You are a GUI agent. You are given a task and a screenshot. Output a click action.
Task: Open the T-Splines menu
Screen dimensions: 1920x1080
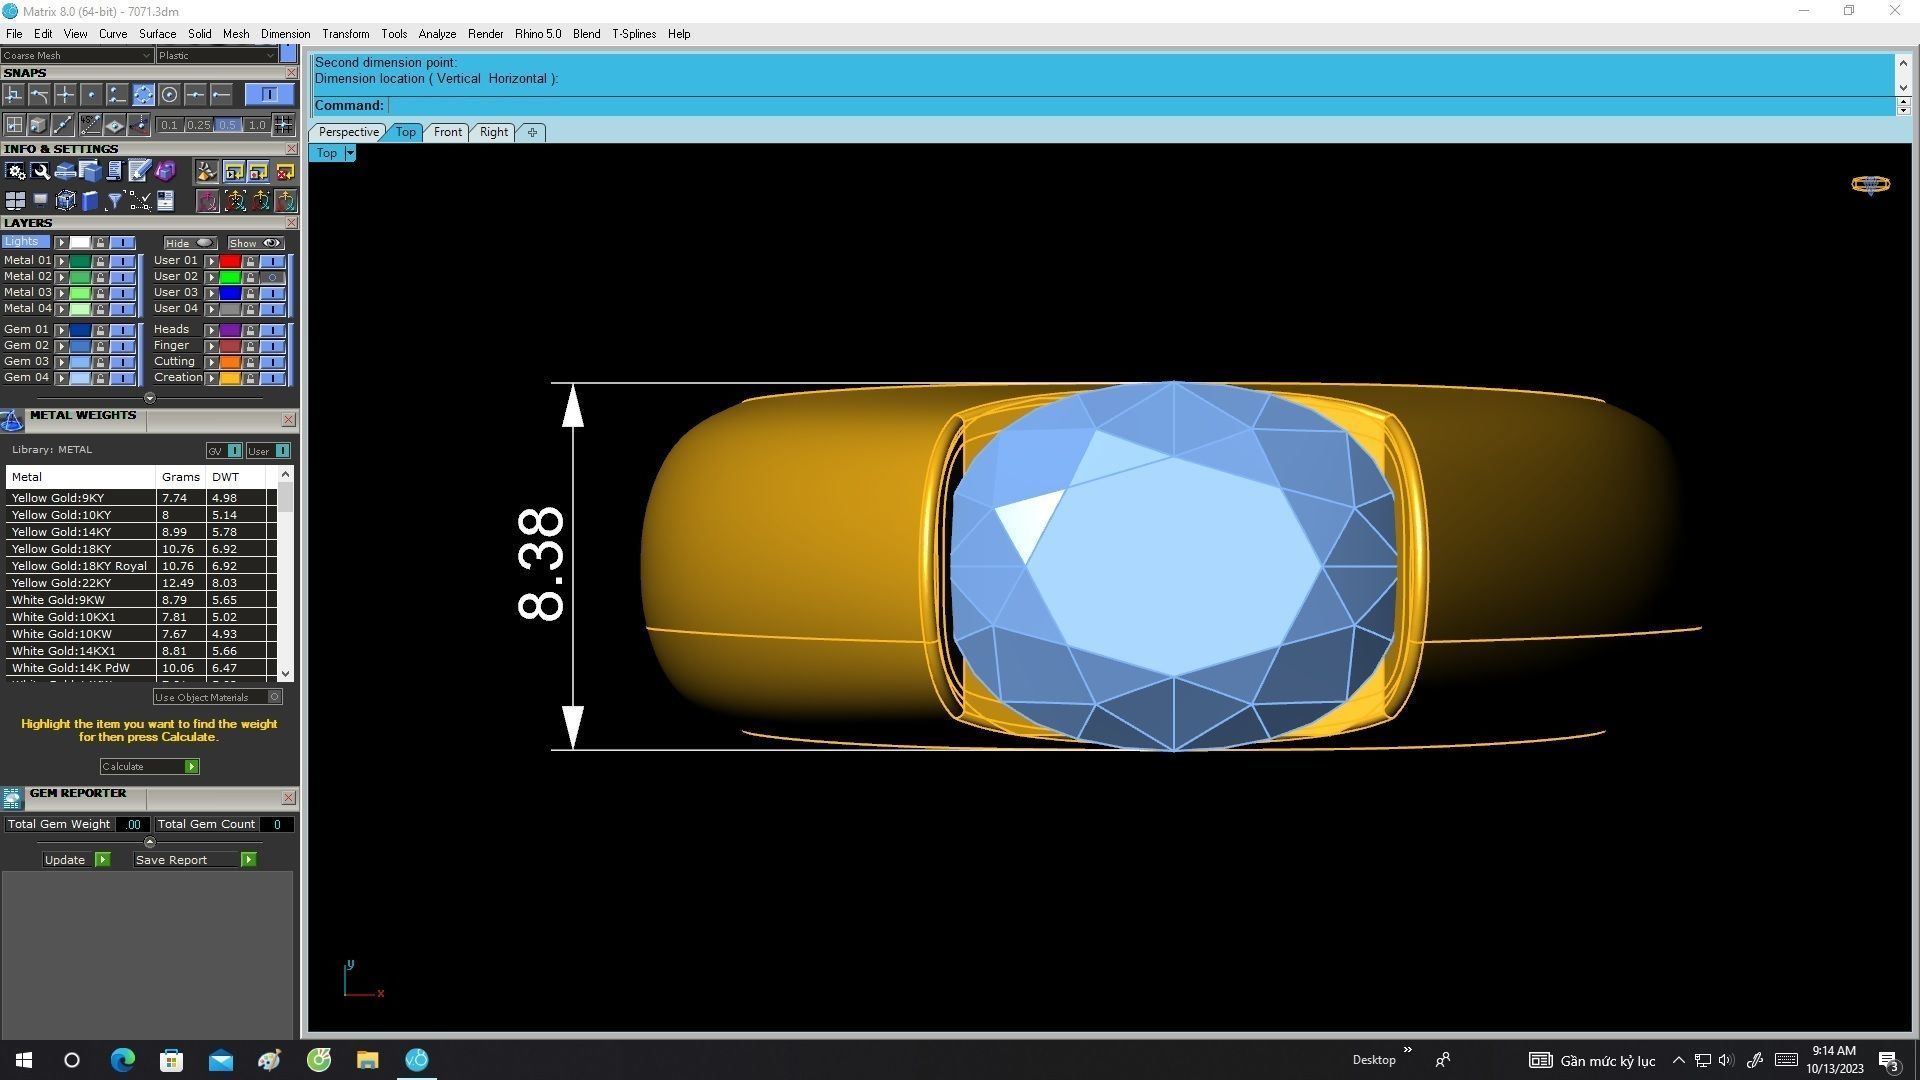pyautogui.click(x=633, y=34)
